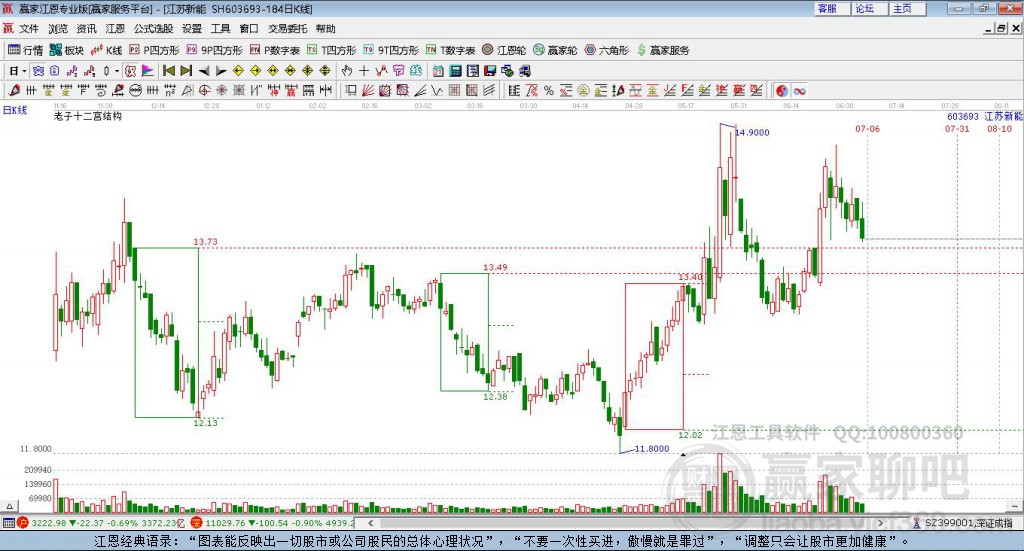Select the red crosshair circle tool
The height and width of the screenshot is (551, 1024).
(204, 90)
